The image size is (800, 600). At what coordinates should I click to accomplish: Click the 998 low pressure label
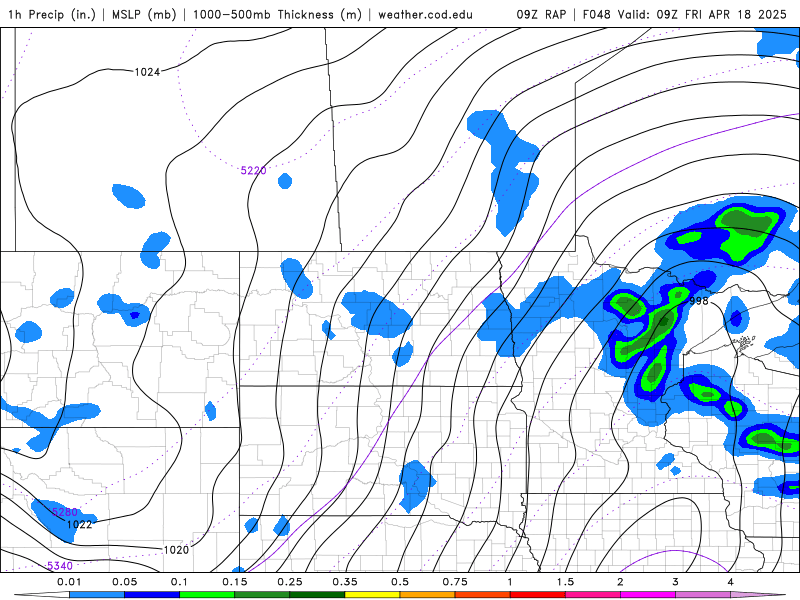699,301
